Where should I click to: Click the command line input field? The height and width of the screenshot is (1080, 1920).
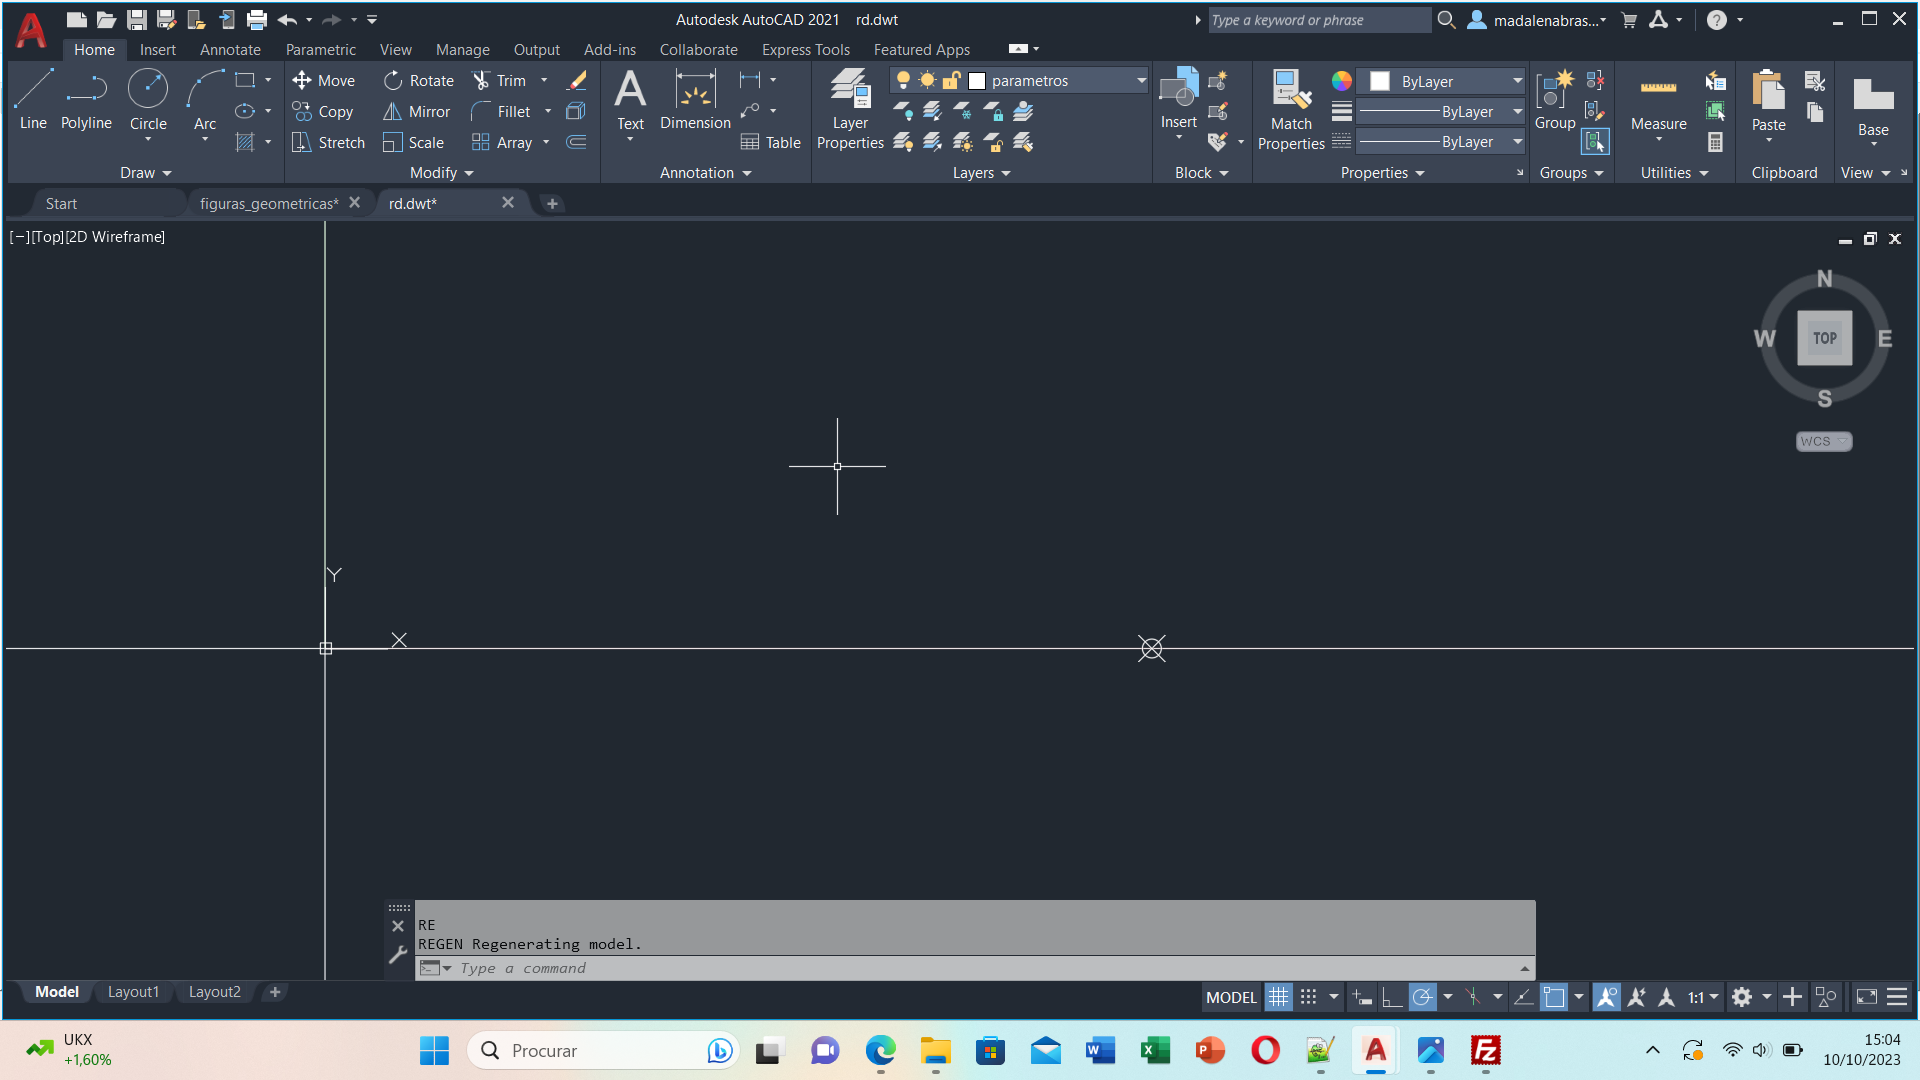(x=975, y=968)
